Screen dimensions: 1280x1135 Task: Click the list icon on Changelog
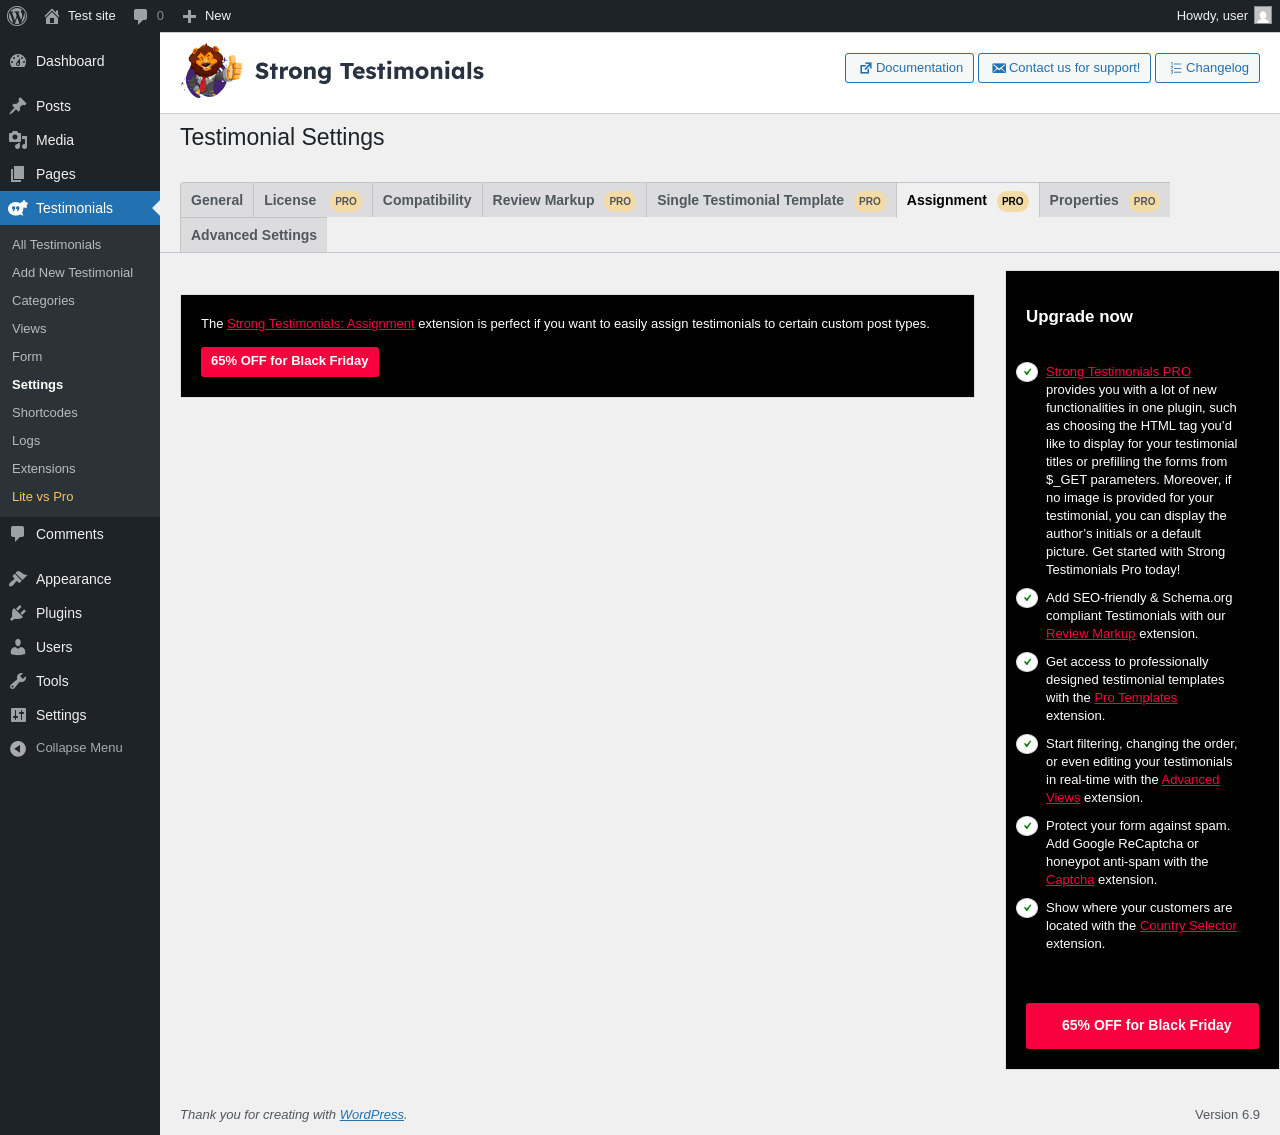point(1176,68)
